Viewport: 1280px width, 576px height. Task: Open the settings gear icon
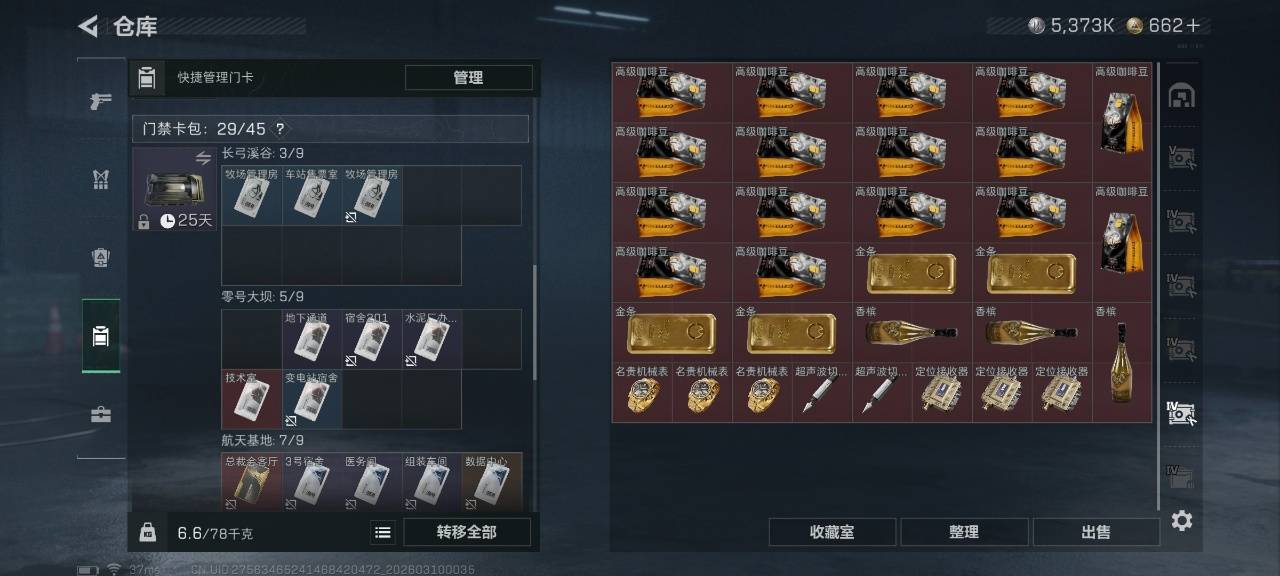(1182, 520)
